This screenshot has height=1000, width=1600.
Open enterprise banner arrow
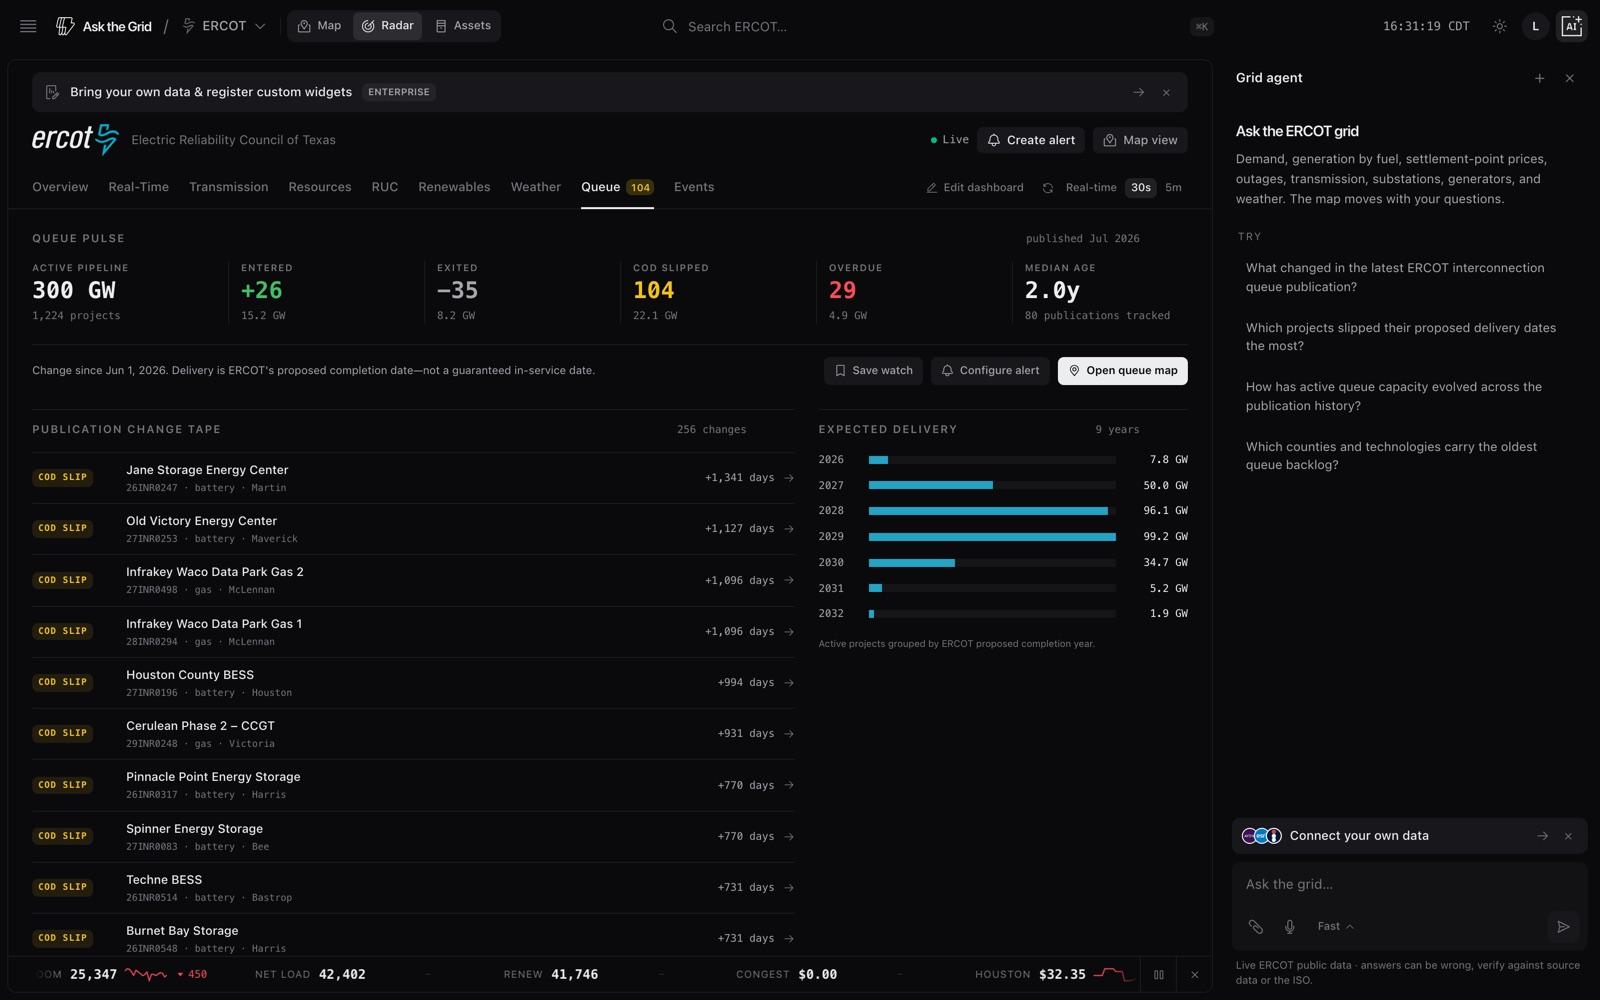click(x=1138, y=92)
